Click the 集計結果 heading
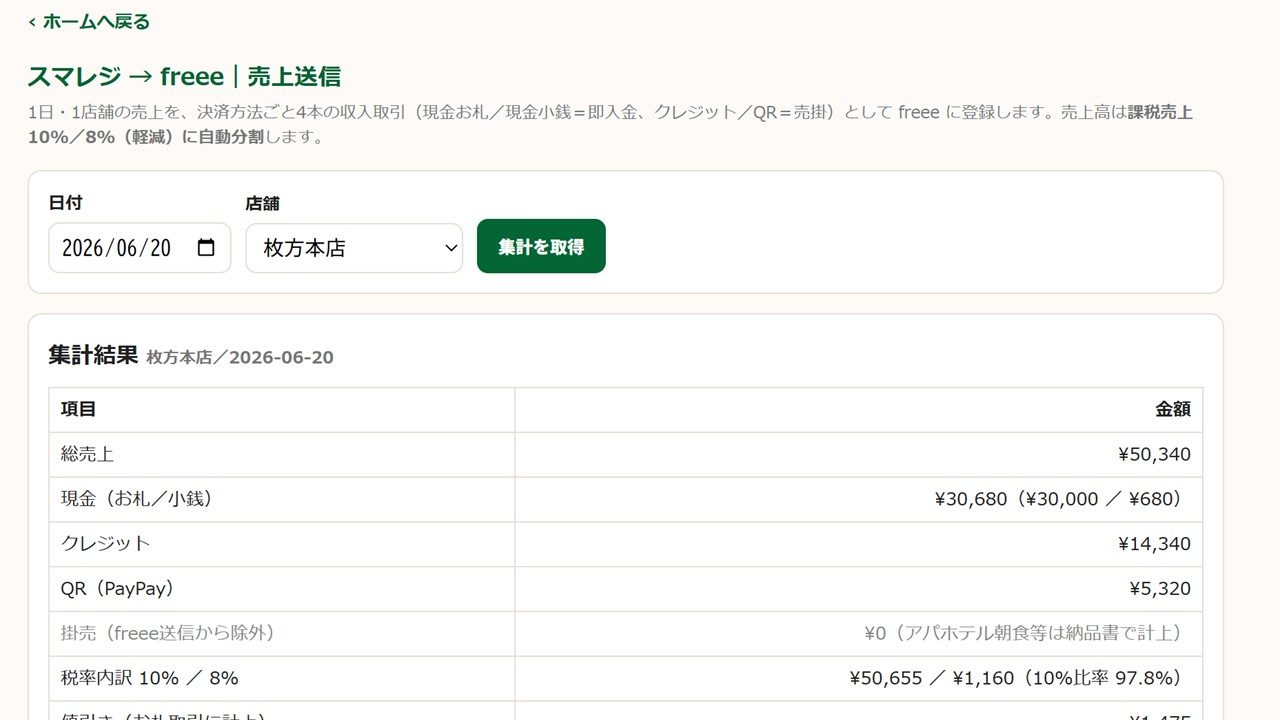The width and height of the screenshot is (1280, 720). pyautogui.click(x=93, y=355)
